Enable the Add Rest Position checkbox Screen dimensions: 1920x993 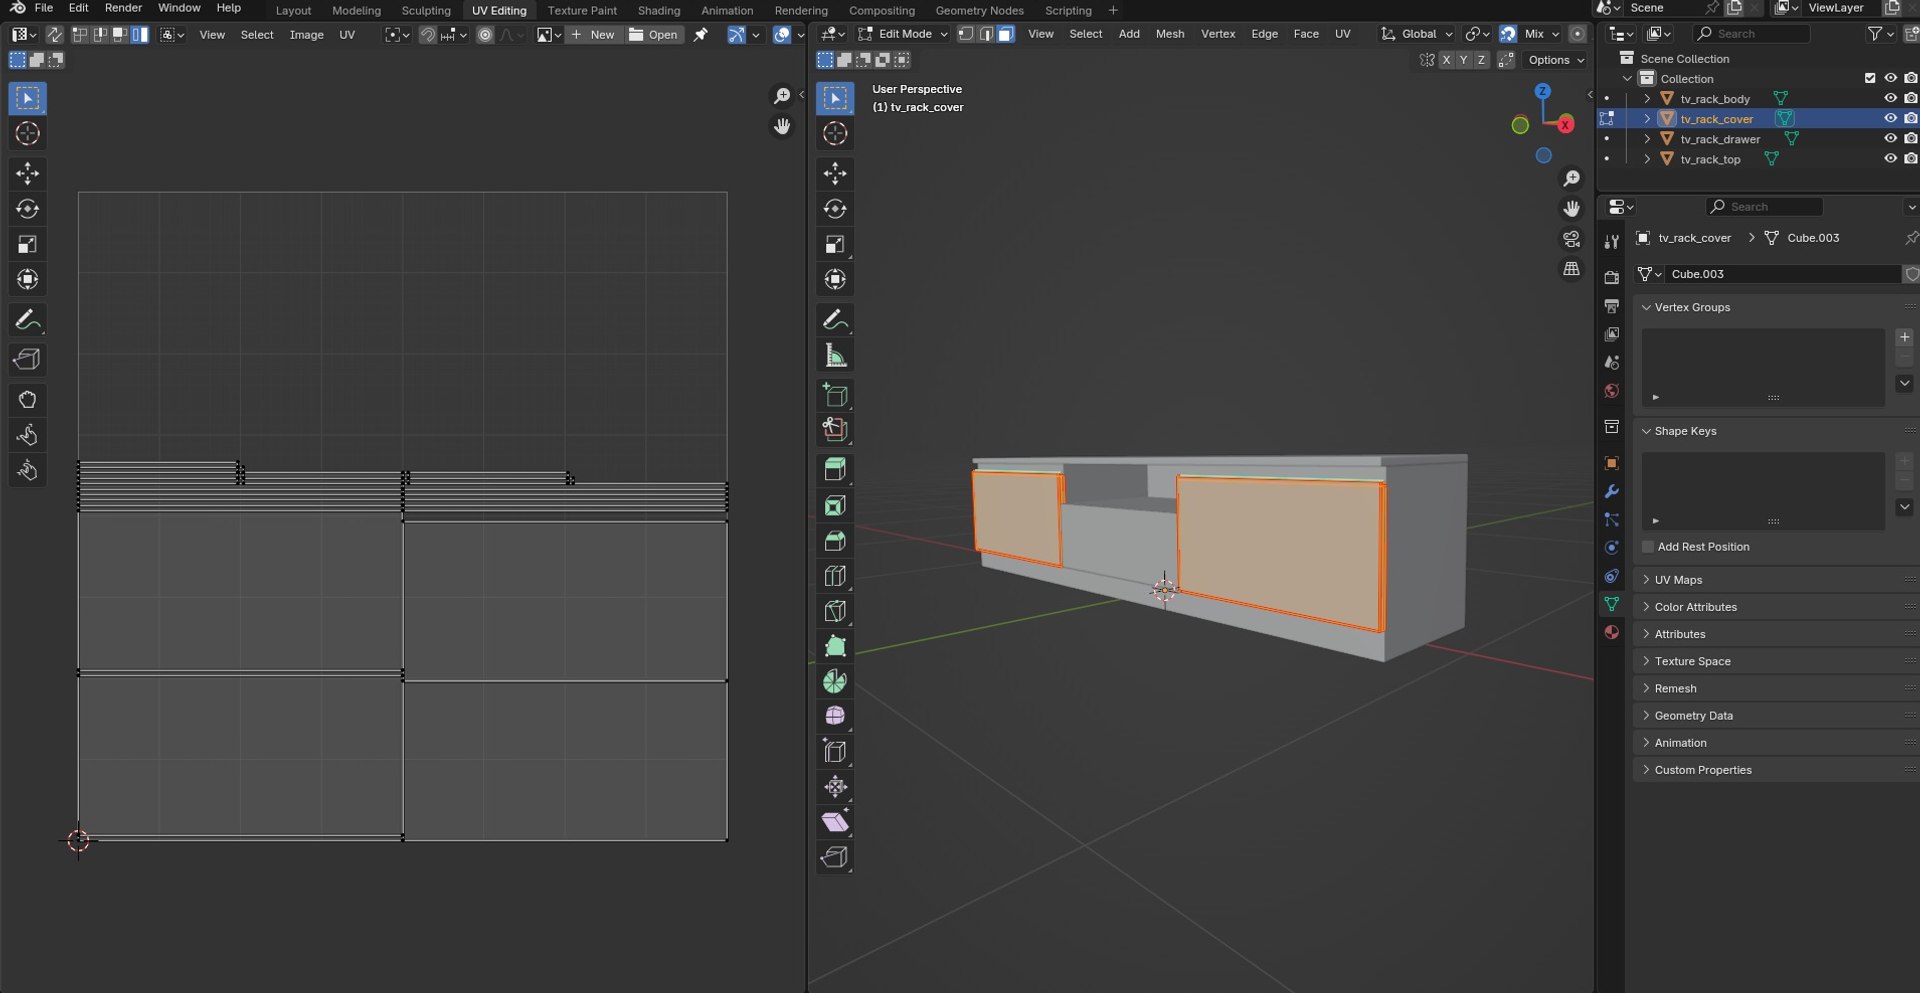1648,547
